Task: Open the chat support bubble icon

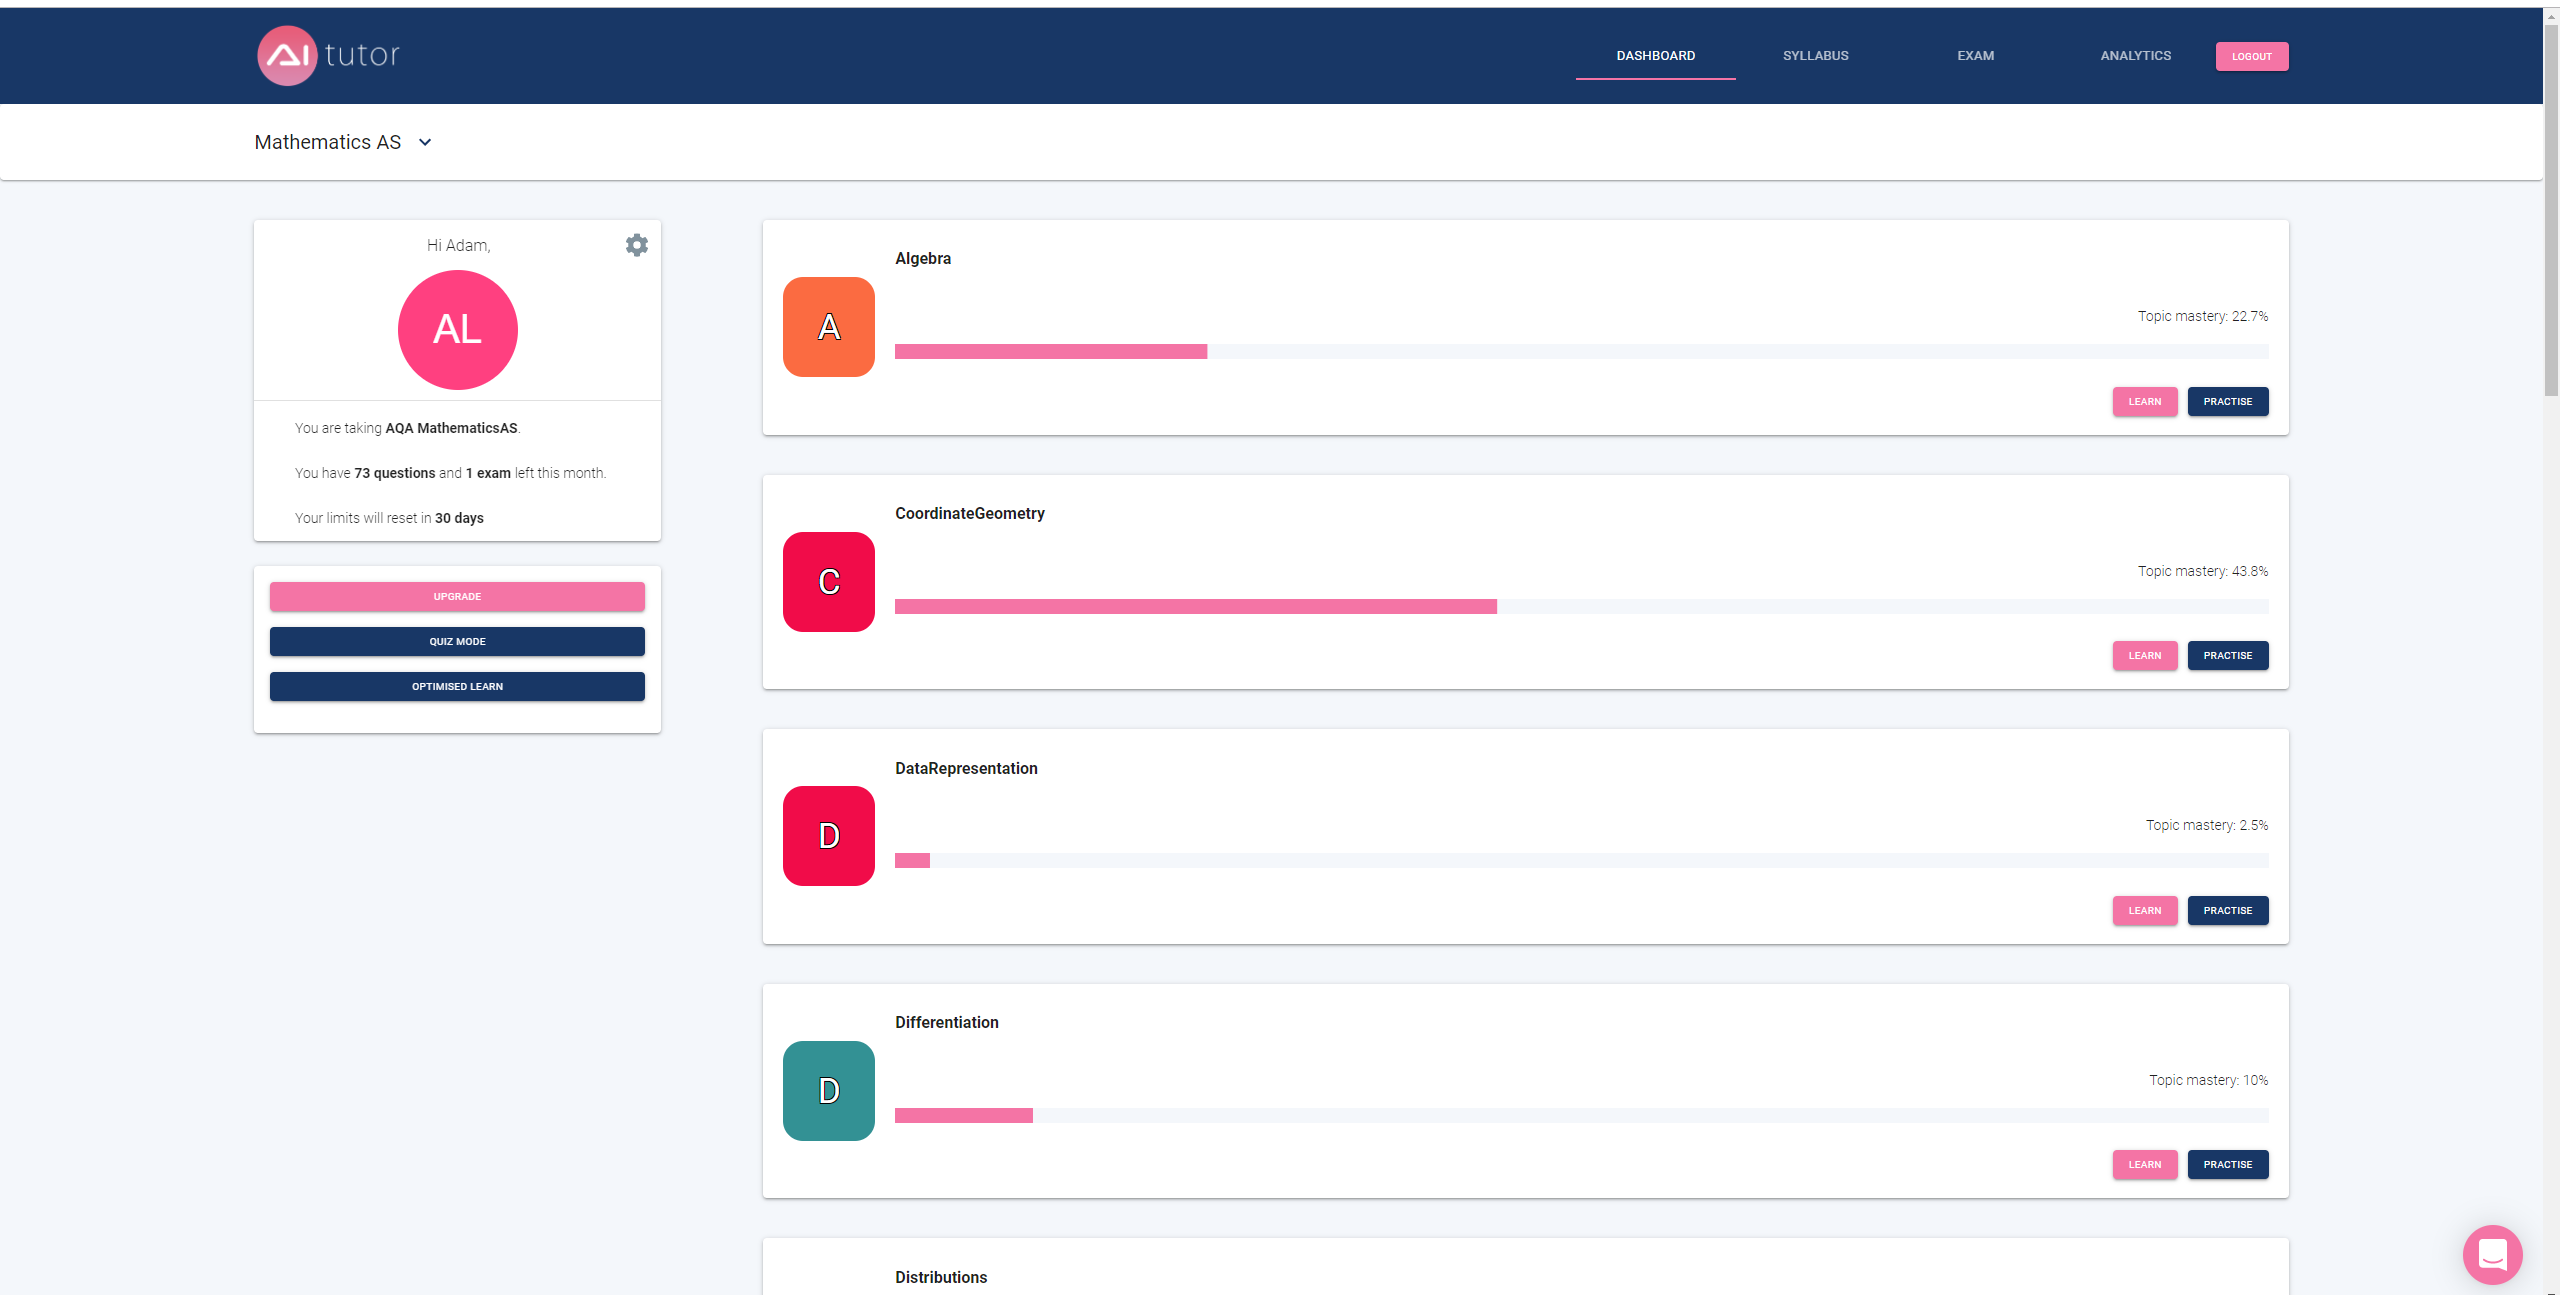Action: click(x=2492, y=1254)
